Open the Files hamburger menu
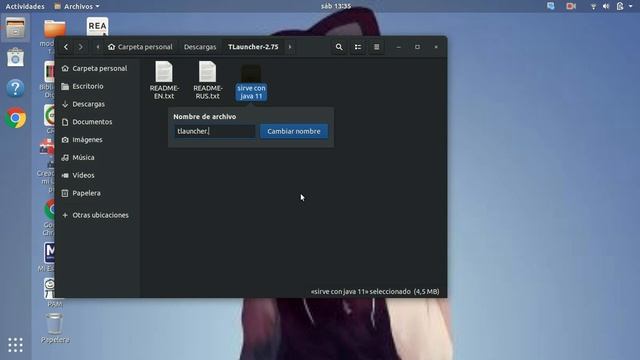Image resolution: width=640 pixels, height=360 pixels. click(377, 47)
